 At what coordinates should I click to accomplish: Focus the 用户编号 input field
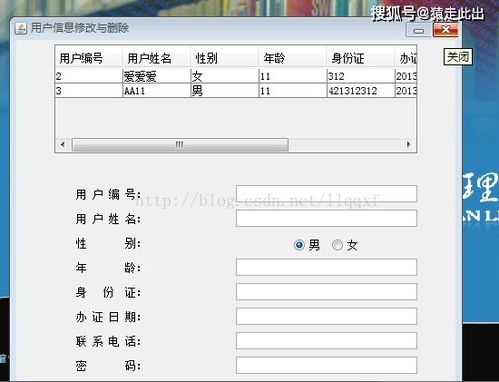click(326, 194)
